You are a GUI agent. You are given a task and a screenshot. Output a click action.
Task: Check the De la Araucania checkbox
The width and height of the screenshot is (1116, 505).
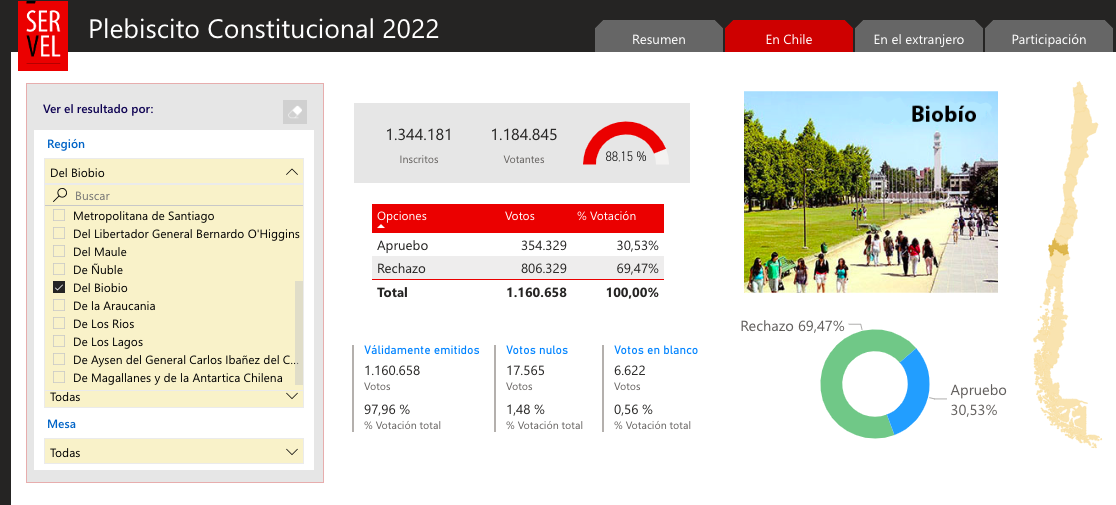(59, 306)
